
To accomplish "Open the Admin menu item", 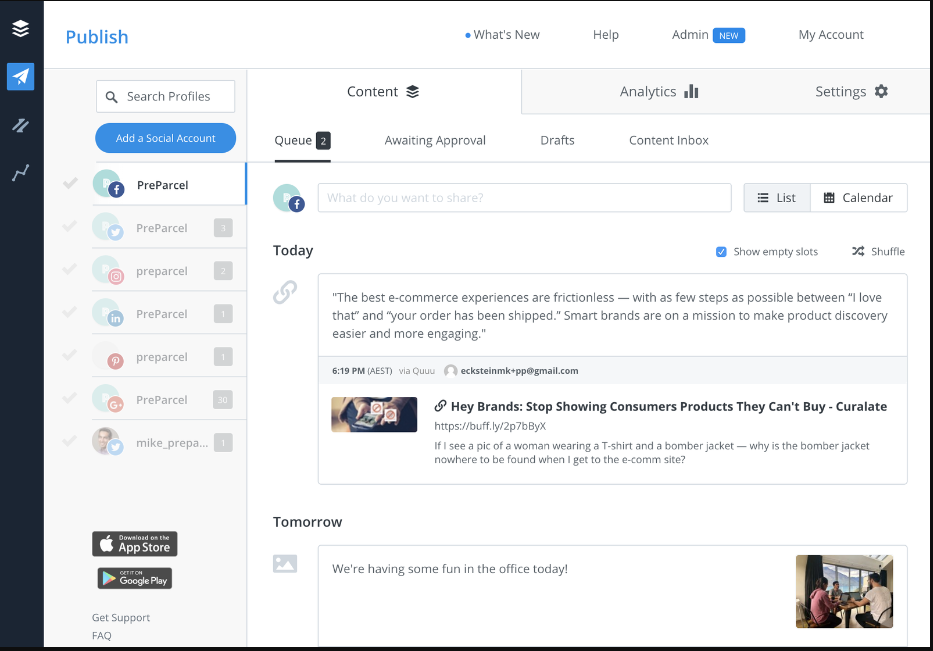I will 690,35.
